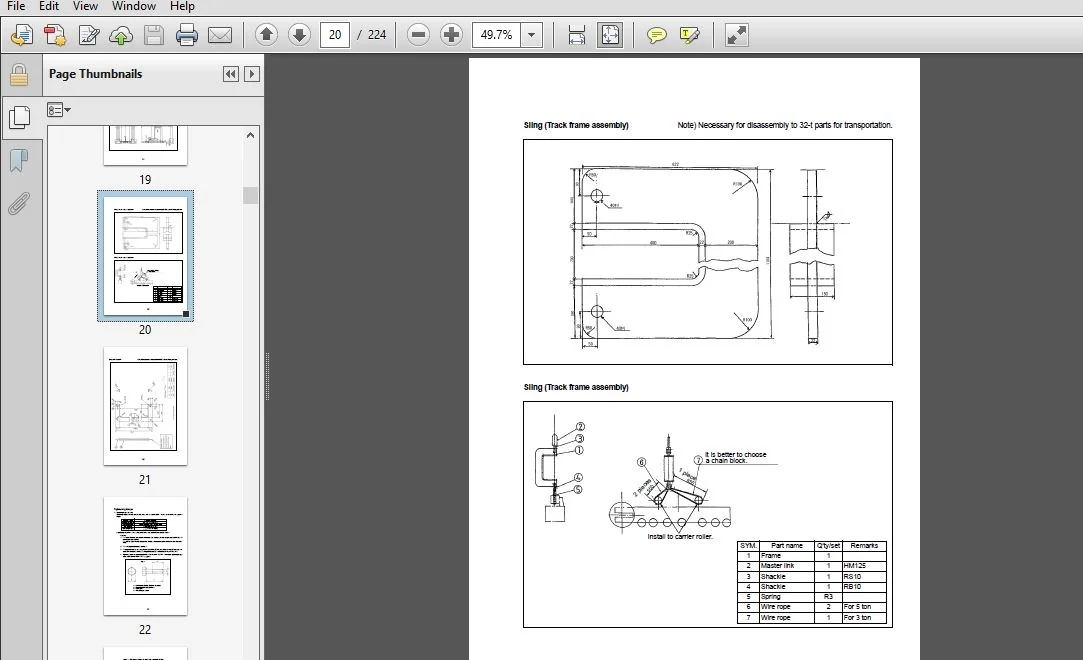
Task: Click the Print icon
Action: tap(186, 35)
